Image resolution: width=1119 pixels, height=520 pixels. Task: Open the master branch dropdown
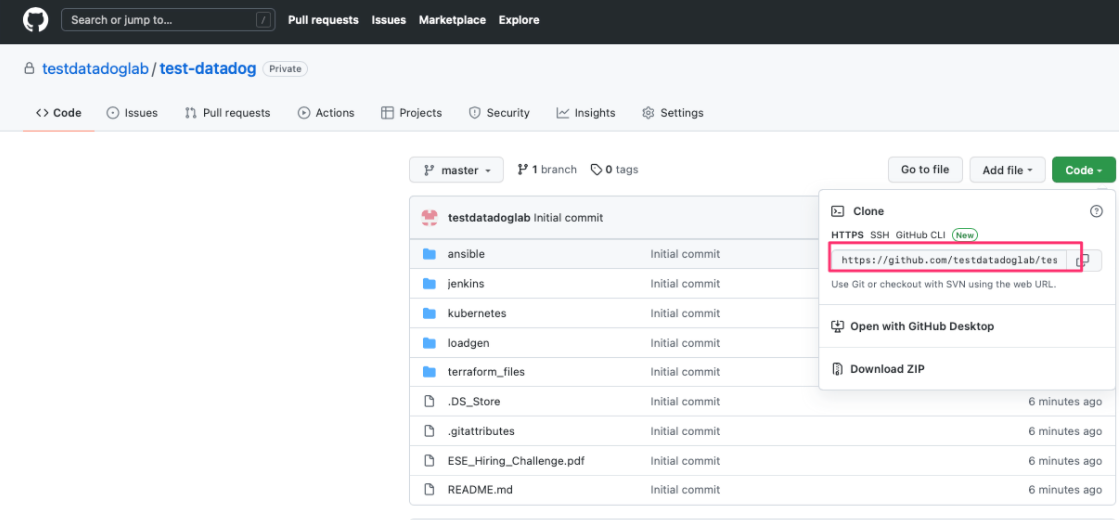(456, 170)
